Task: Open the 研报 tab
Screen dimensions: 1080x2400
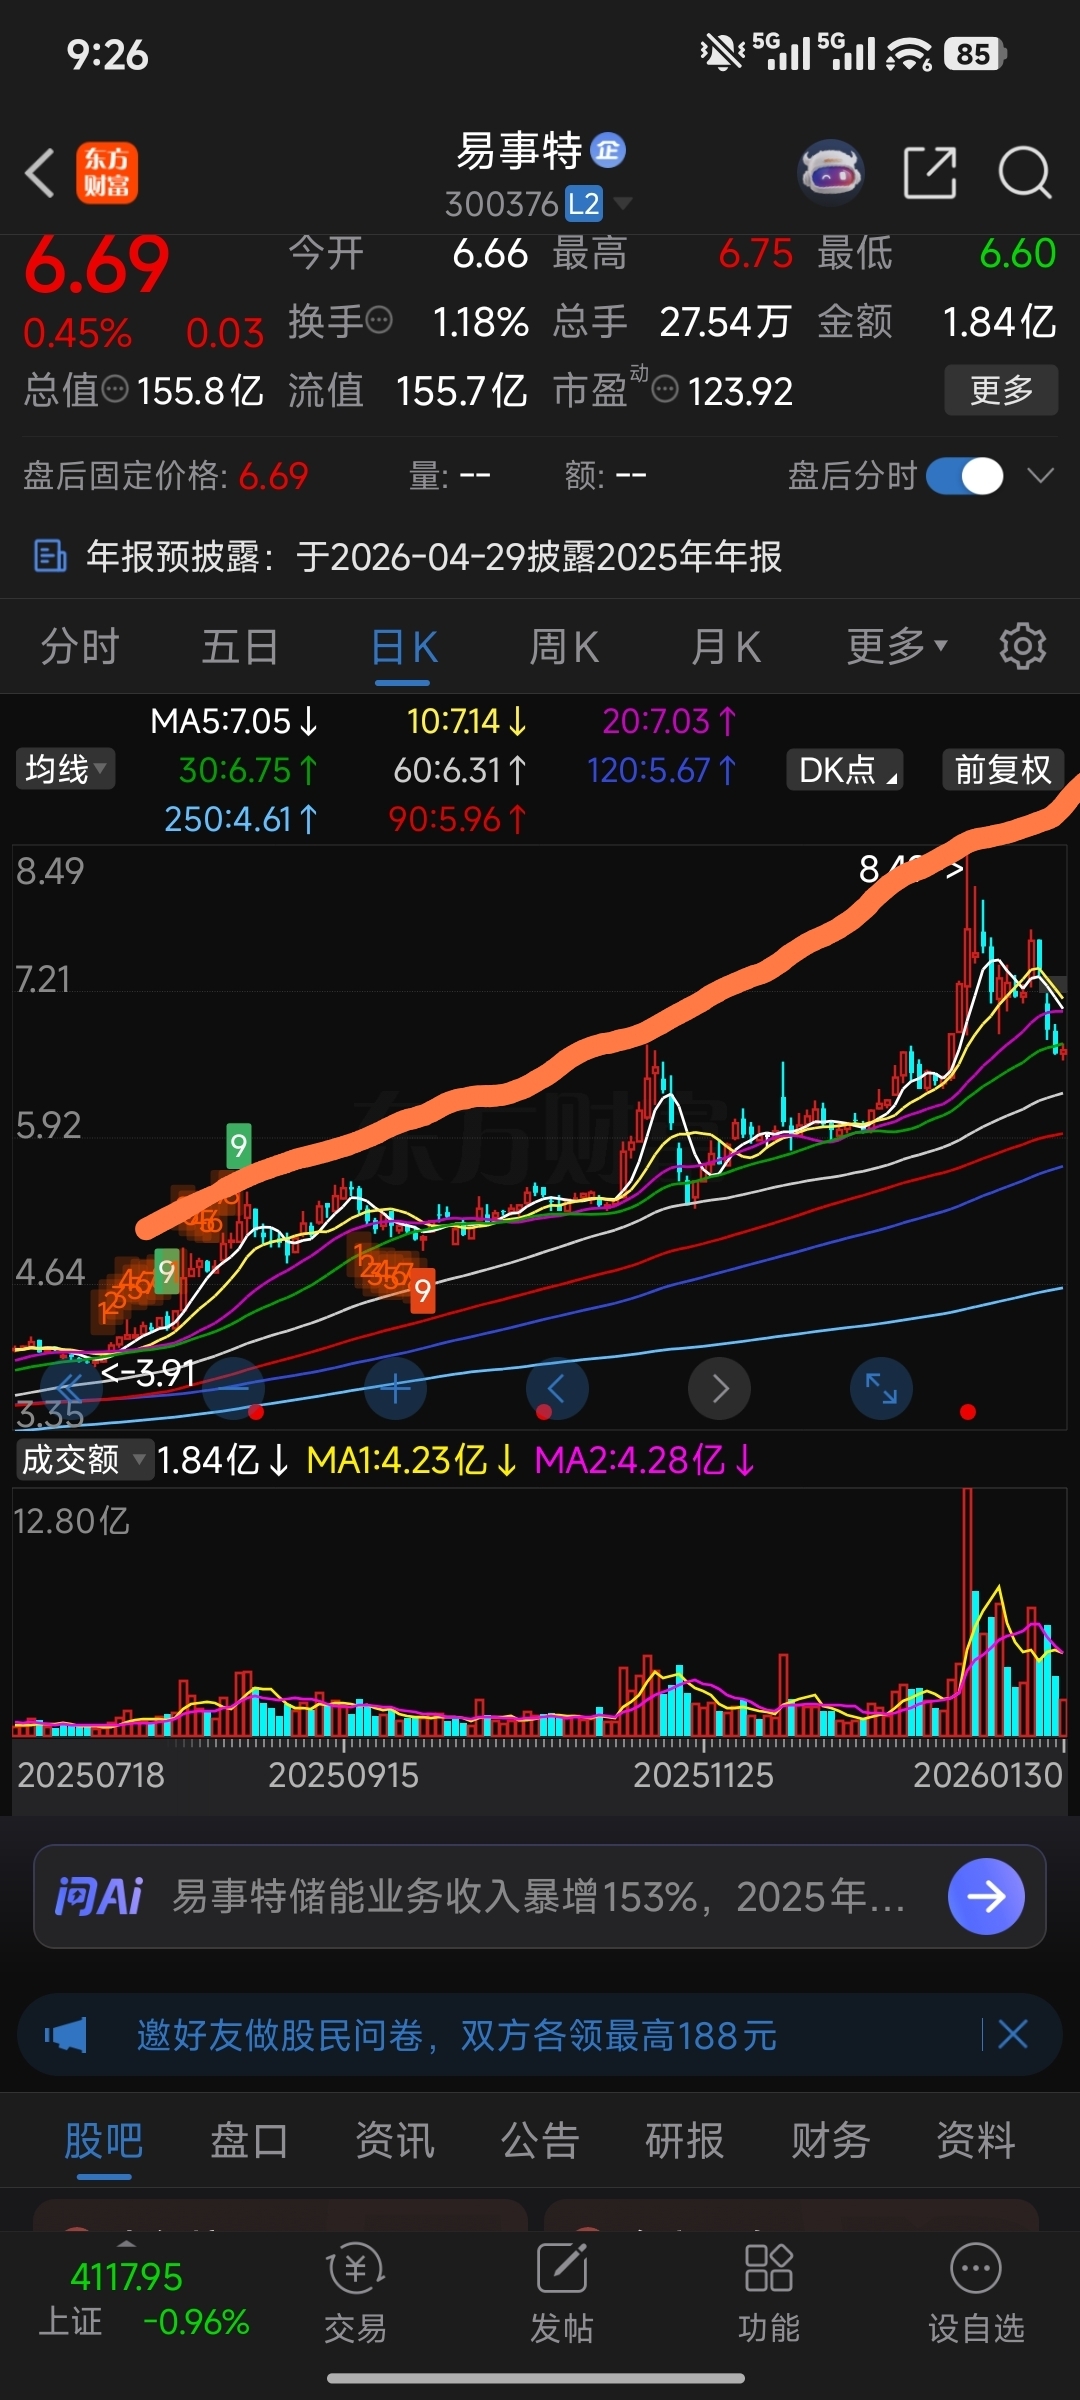Action: click(x=685, y=2141)
